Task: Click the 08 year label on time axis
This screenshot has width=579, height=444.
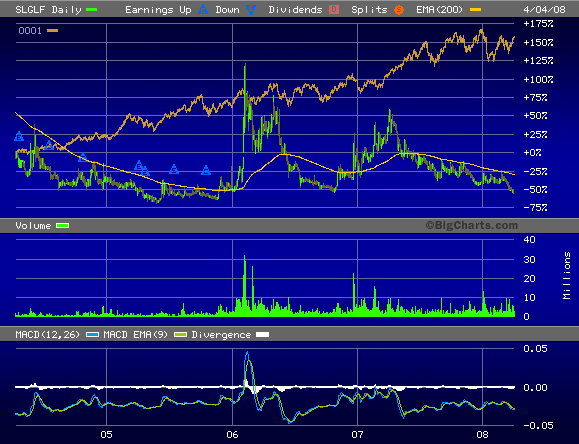Action: pos(482,435)
